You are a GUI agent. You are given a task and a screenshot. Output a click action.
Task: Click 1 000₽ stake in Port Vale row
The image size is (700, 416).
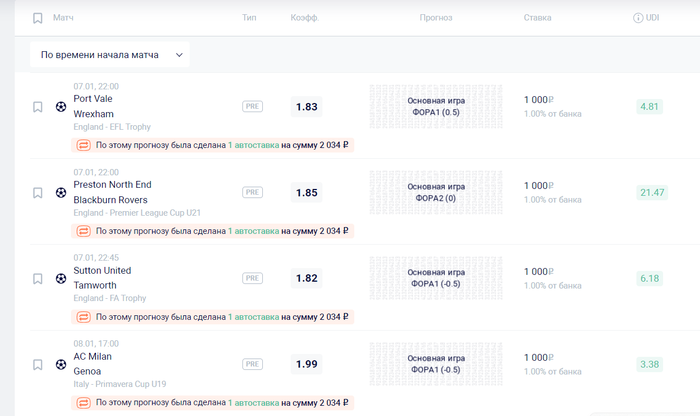pos(539,100)
